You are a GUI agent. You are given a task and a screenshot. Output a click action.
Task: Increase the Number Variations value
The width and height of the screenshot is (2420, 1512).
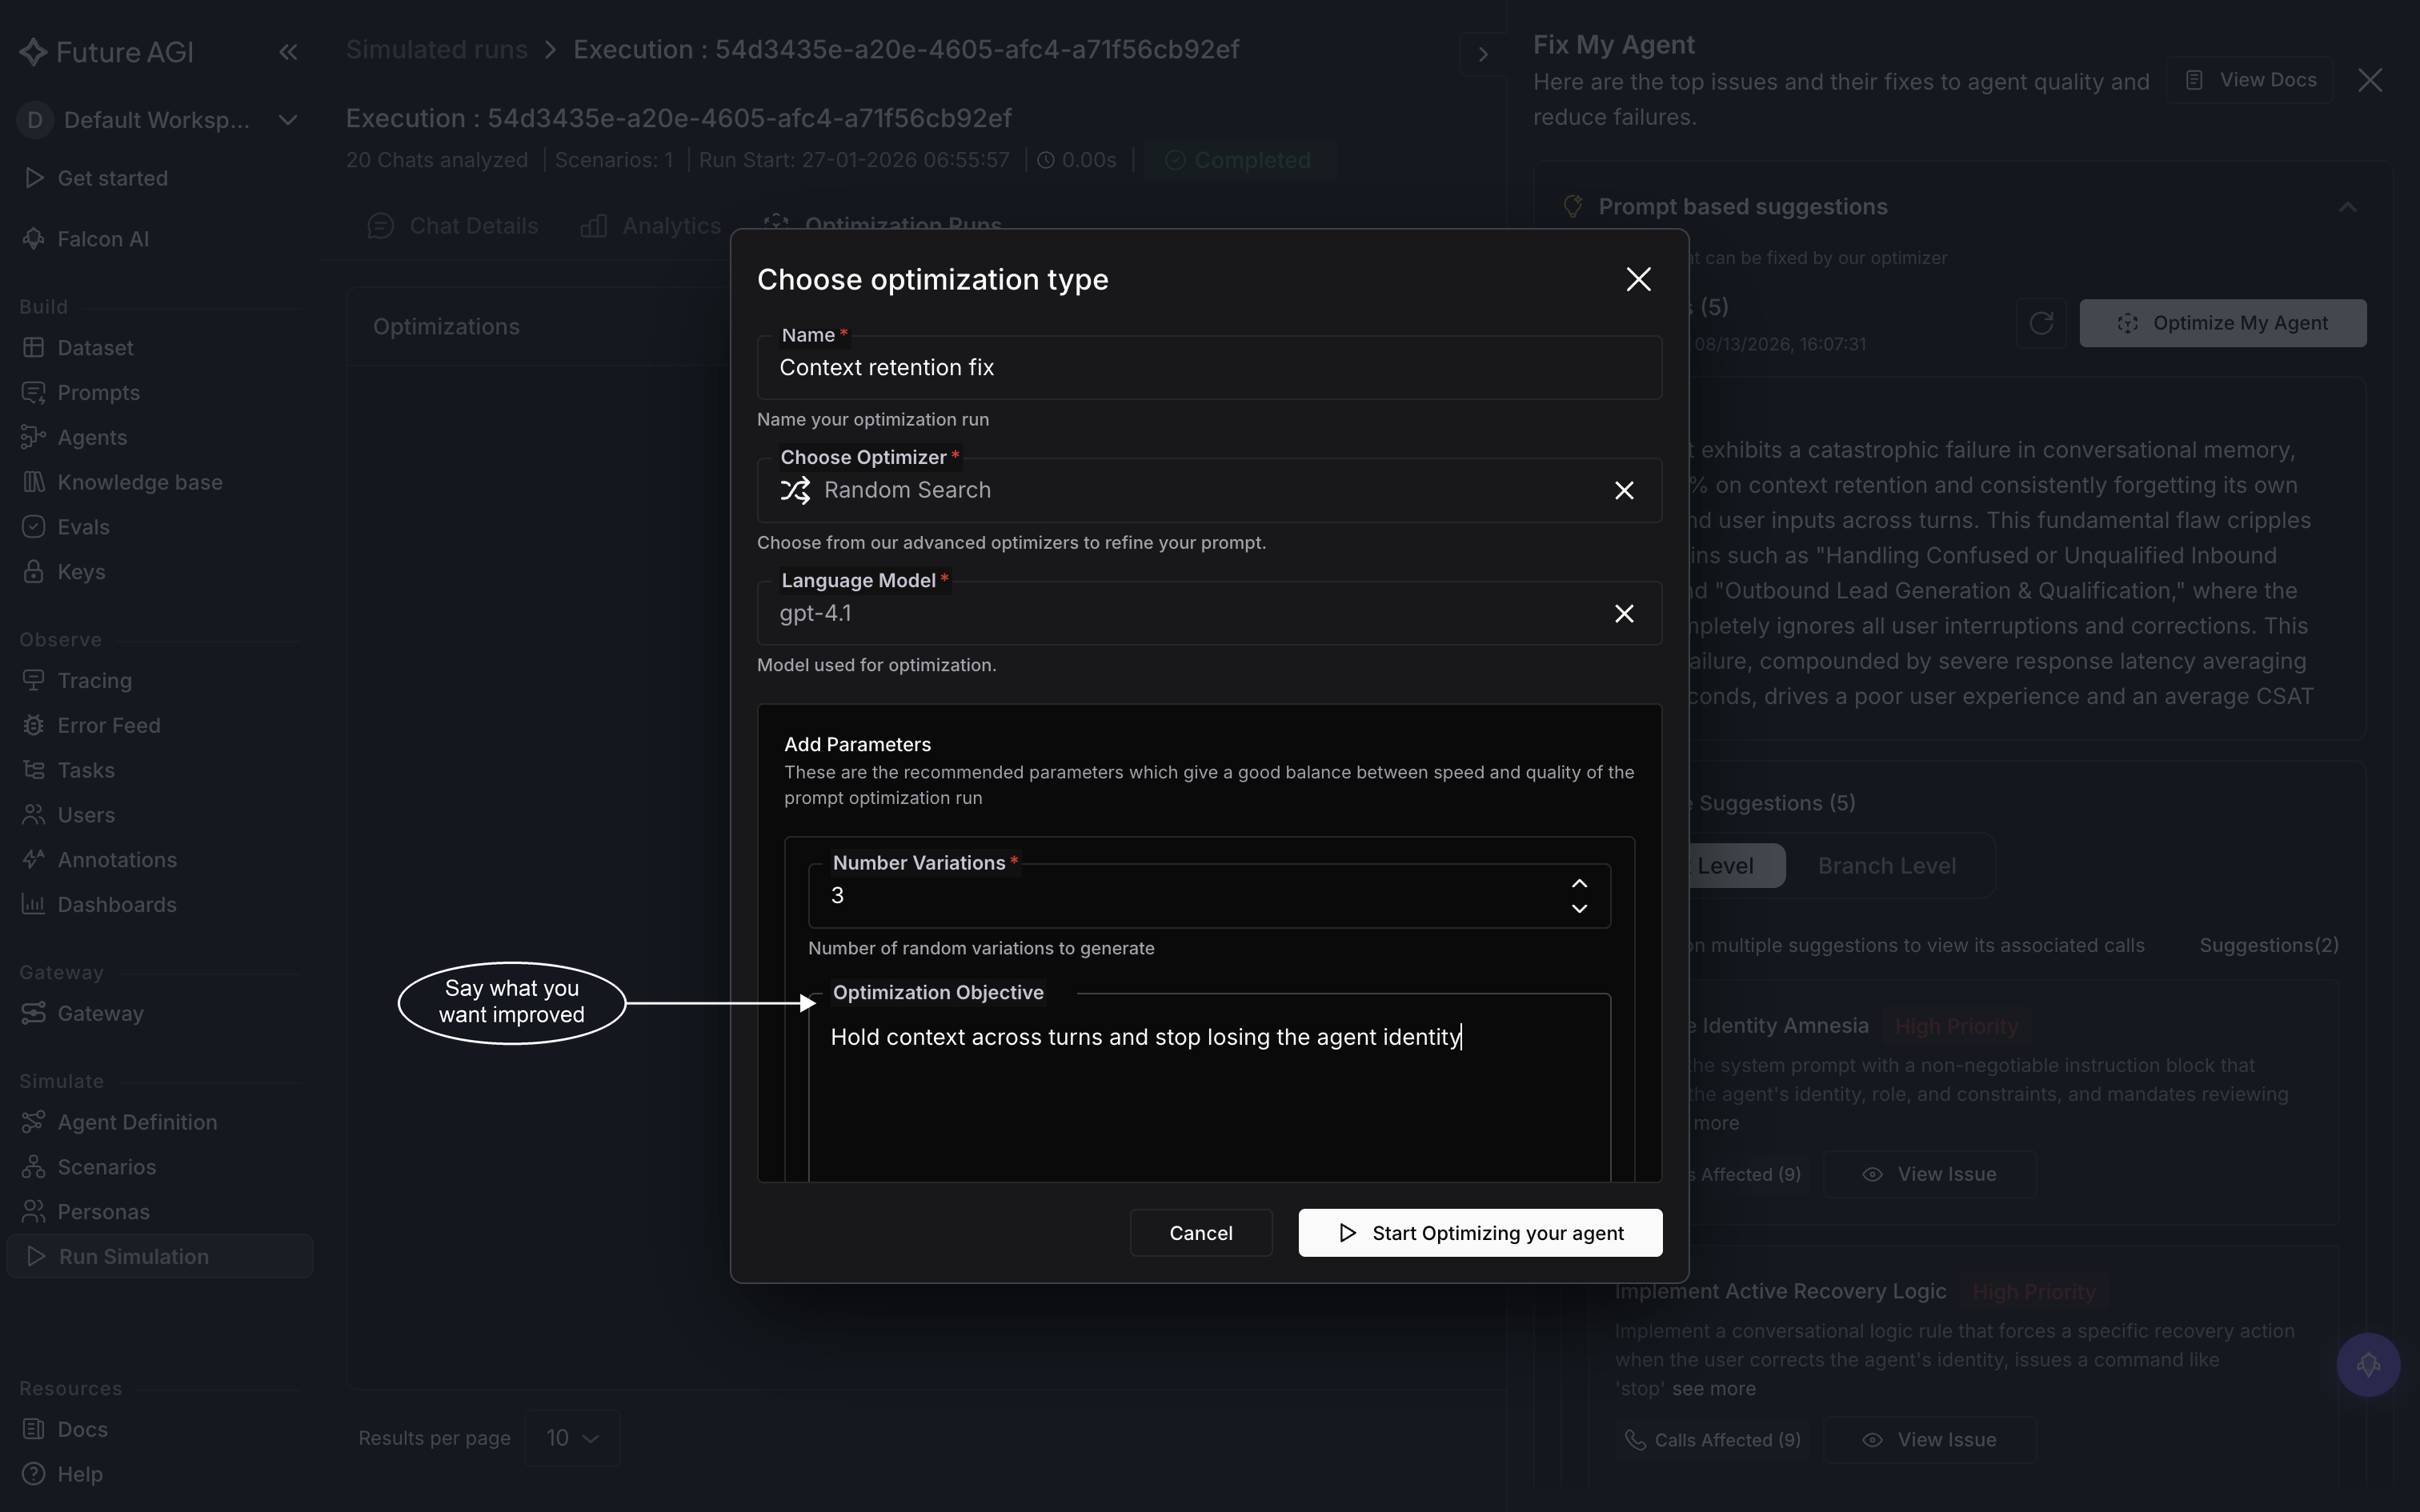pyautogui.click(x=1579, y=884)
